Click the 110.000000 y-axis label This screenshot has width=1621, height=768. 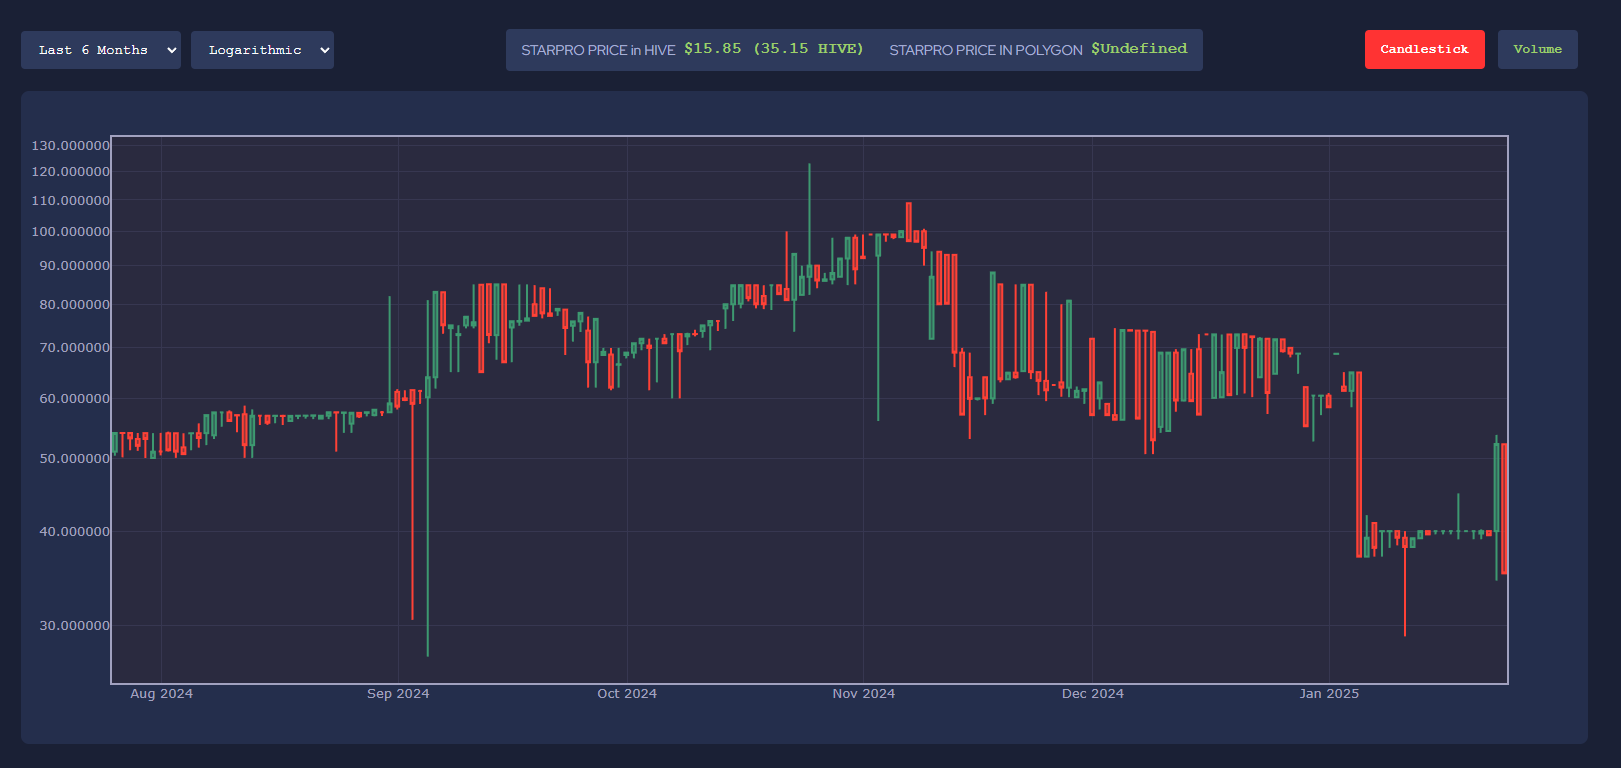71,201
